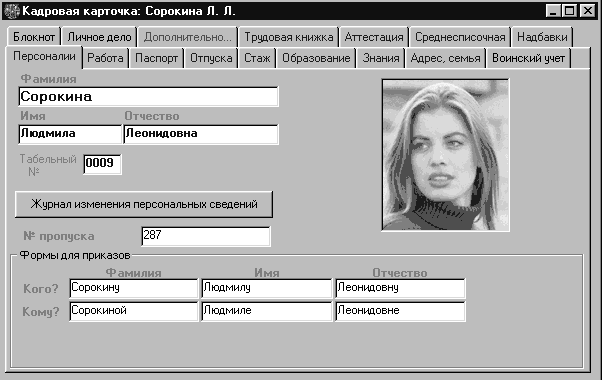Screen dimensions: 602x380
Task: Select the Воинский учет tab
Action: pos(528,58)
